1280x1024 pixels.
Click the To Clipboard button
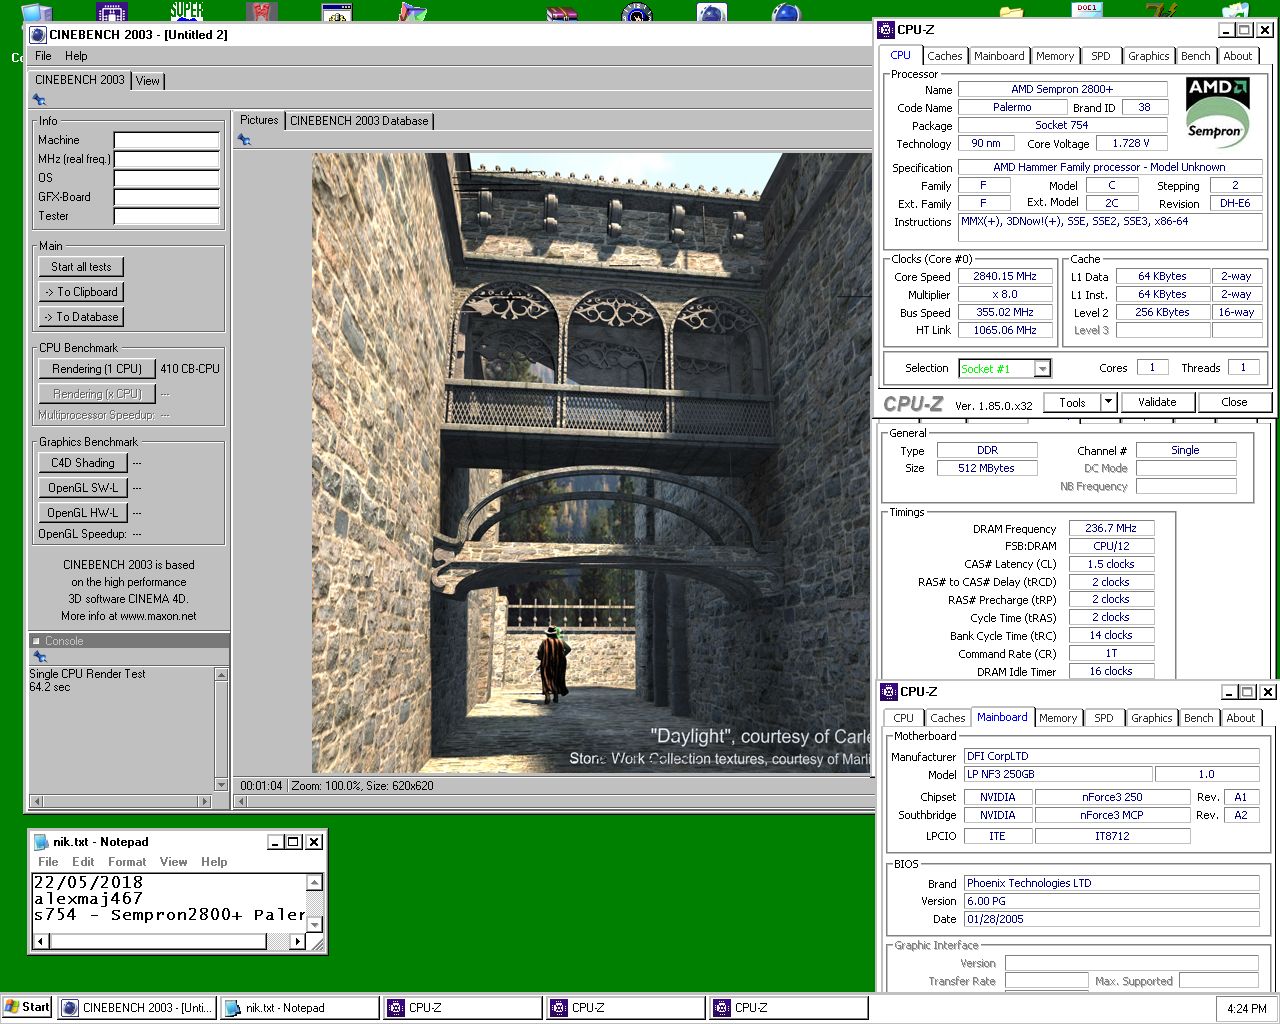(x=82, y=292)
